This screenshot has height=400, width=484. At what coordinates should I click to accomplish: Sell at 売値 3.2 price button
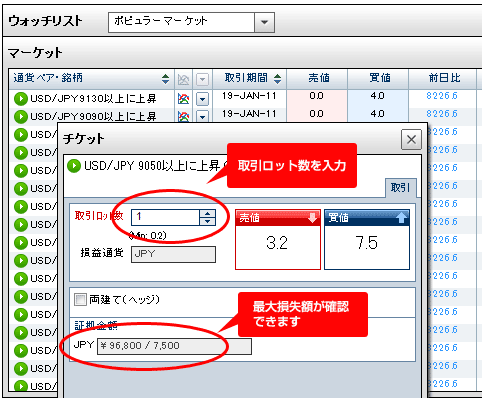point(278,239)
